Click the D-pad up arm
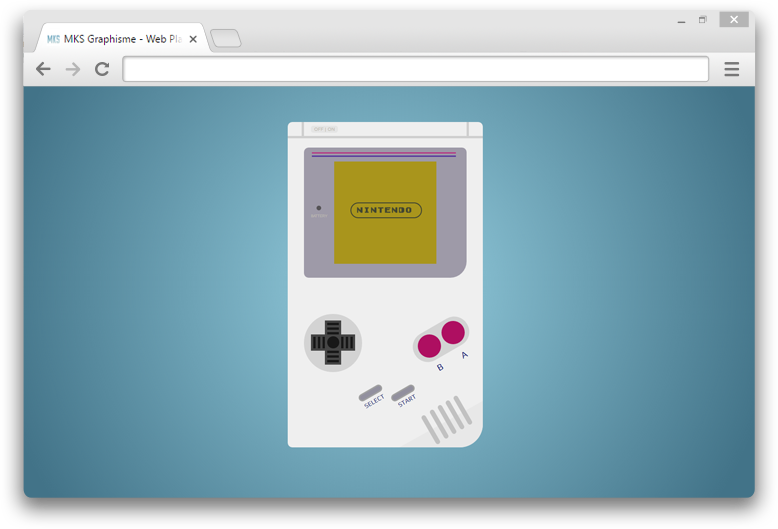Viewport: 778px width, 529px height. [333, 328]
